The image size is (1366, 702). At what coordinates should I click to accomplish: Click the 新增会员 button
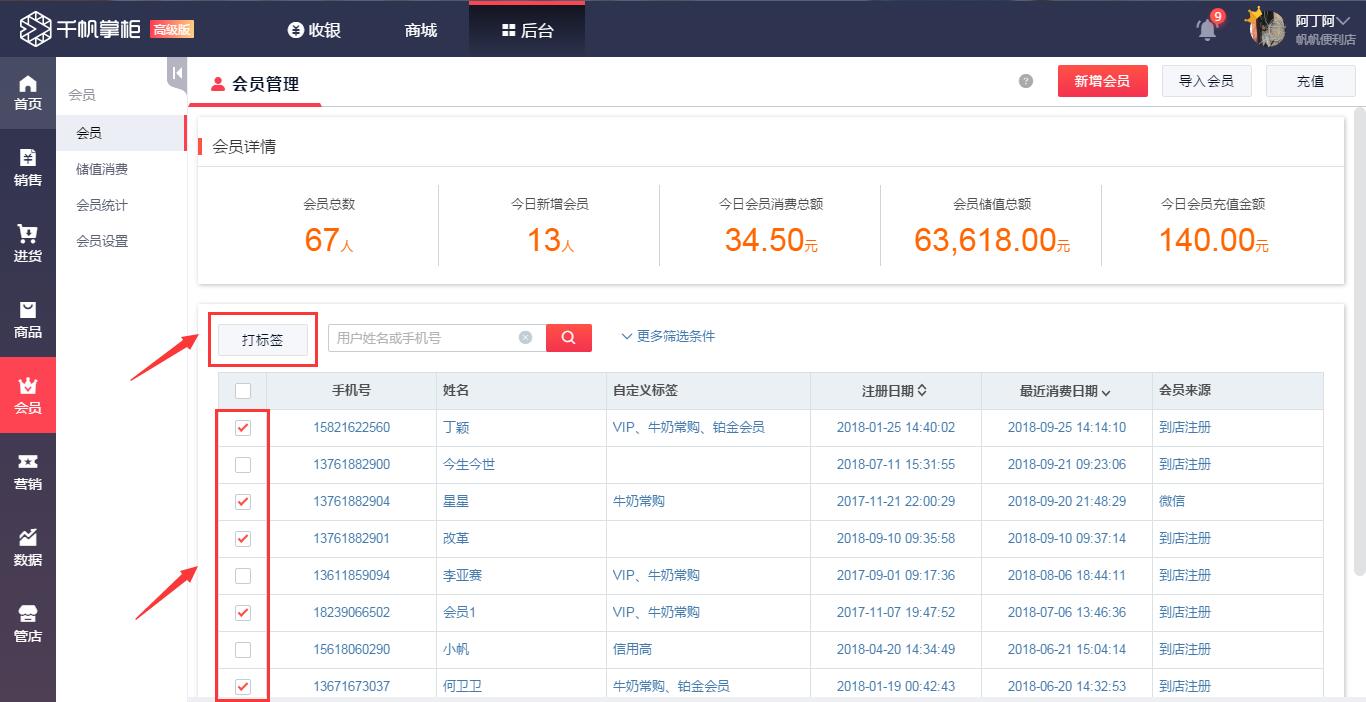coord(1102,81)
